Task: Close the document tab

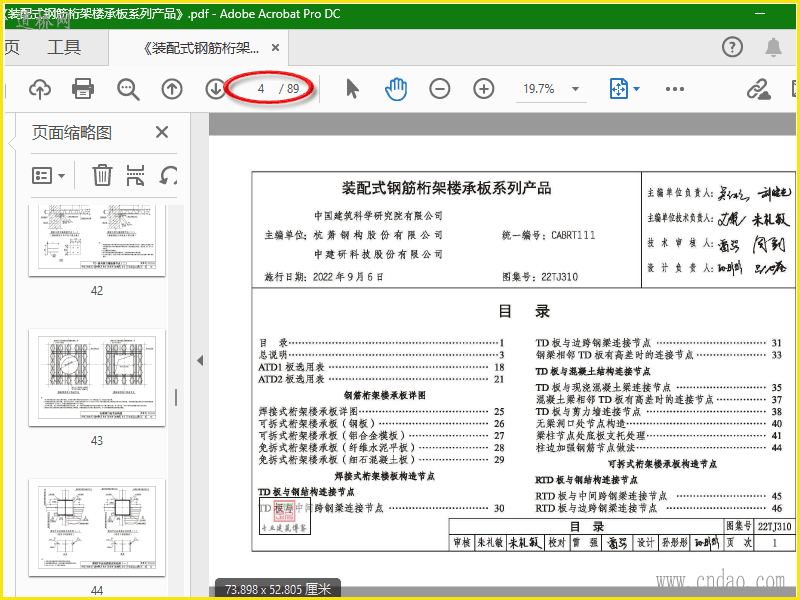Action: pos(275,47)
